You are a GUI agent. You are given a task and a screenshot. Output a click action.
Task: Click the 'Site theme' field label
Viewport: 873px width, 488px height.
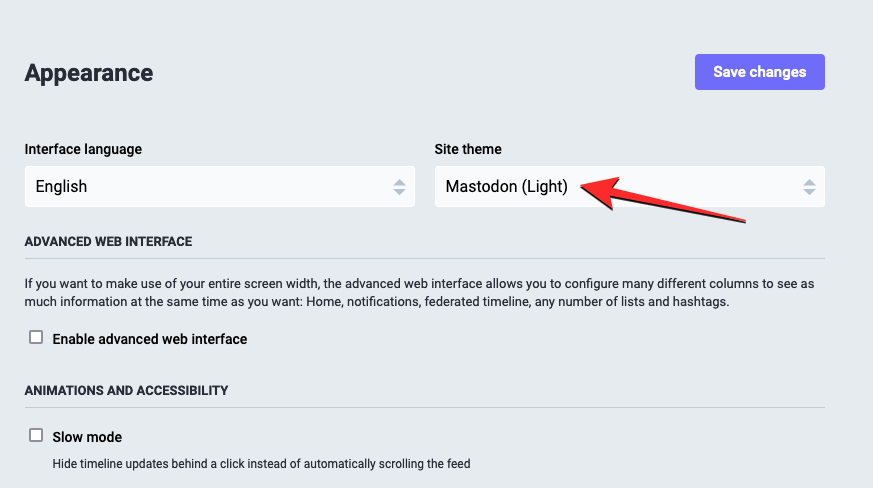click(468, 149)
